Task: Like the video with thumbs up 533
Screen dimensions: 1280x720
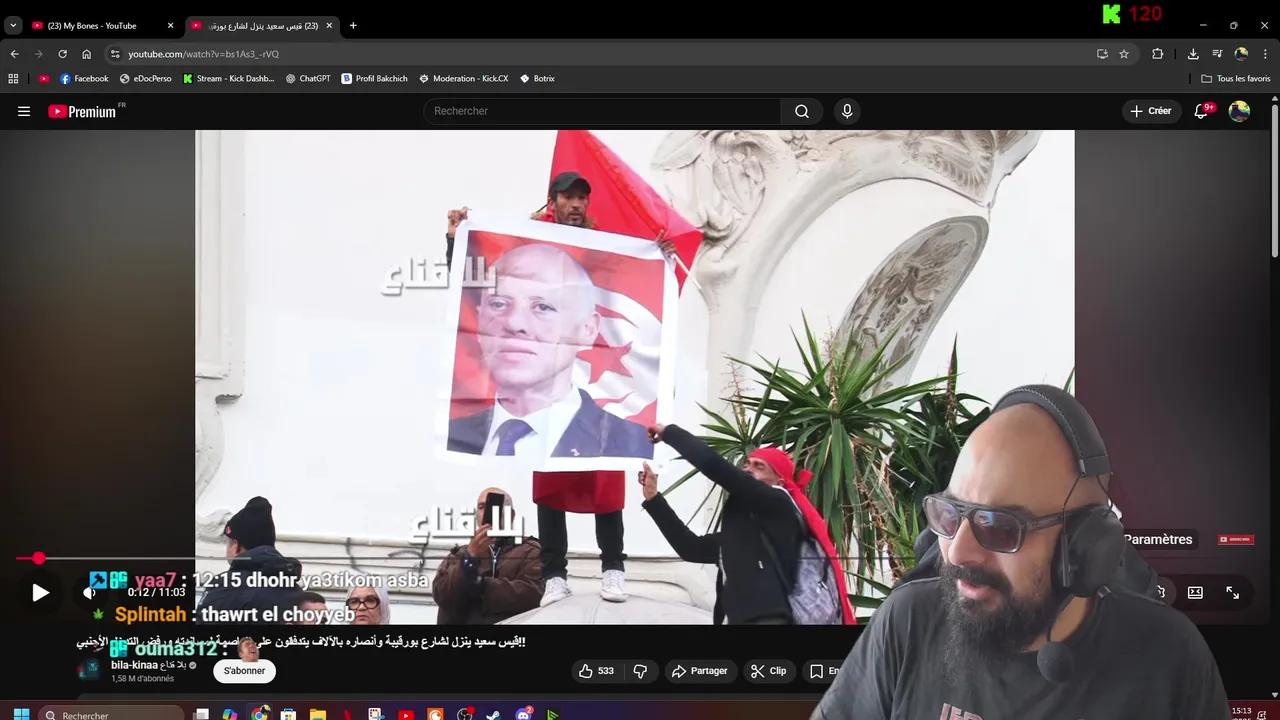Action: pos(596,671)
